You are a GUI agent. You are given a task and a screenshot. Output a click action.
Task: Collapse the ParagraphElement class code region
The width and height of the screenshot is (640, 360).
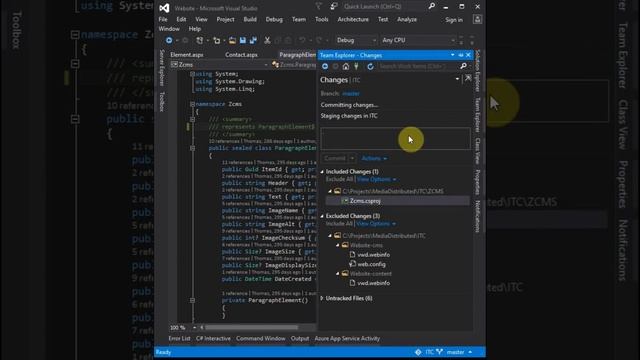pos(192,148)
